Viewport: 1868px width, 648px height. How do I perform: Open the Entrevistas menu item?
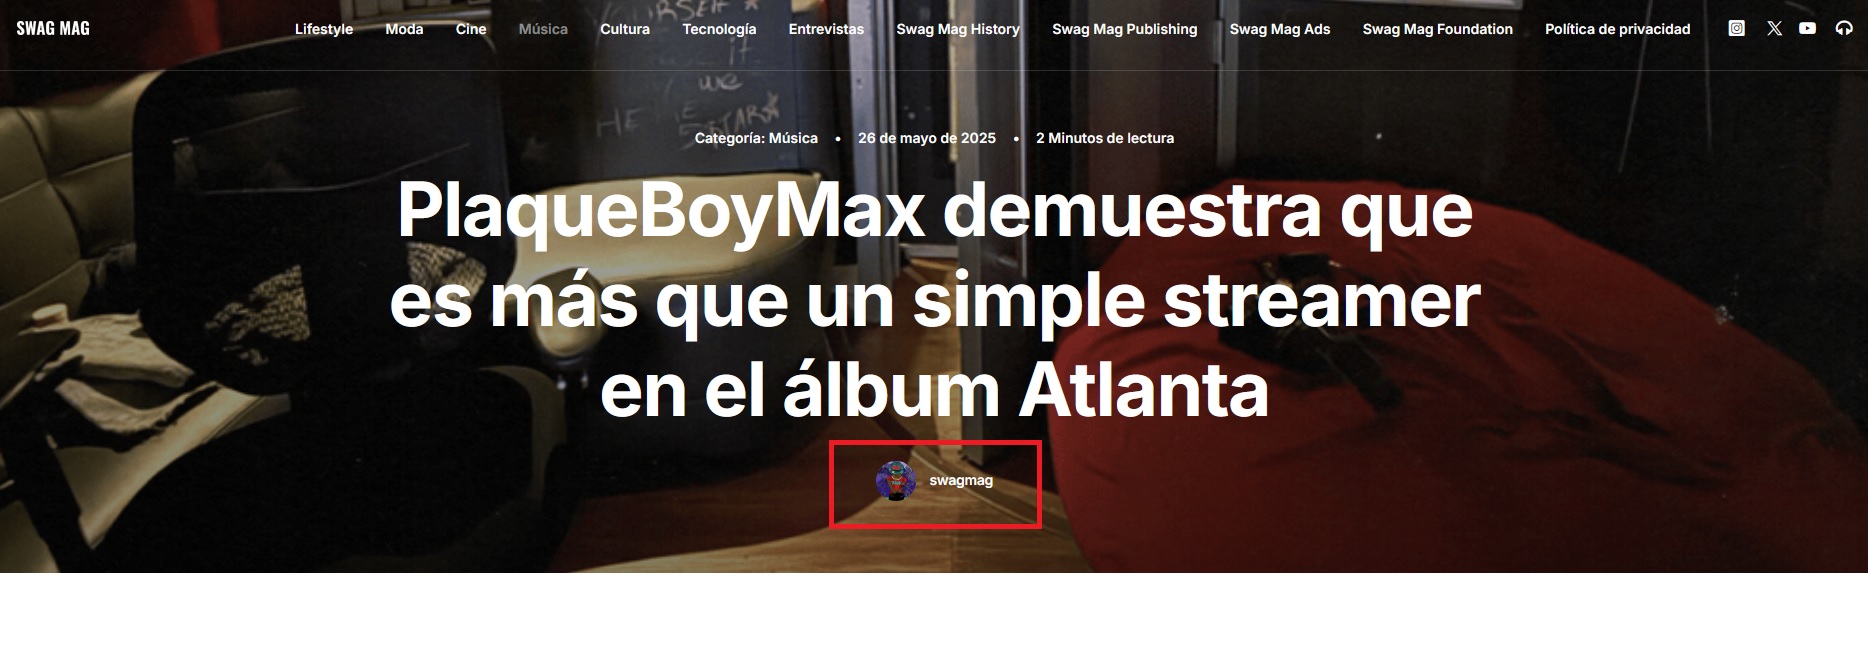tap(826, 29)
